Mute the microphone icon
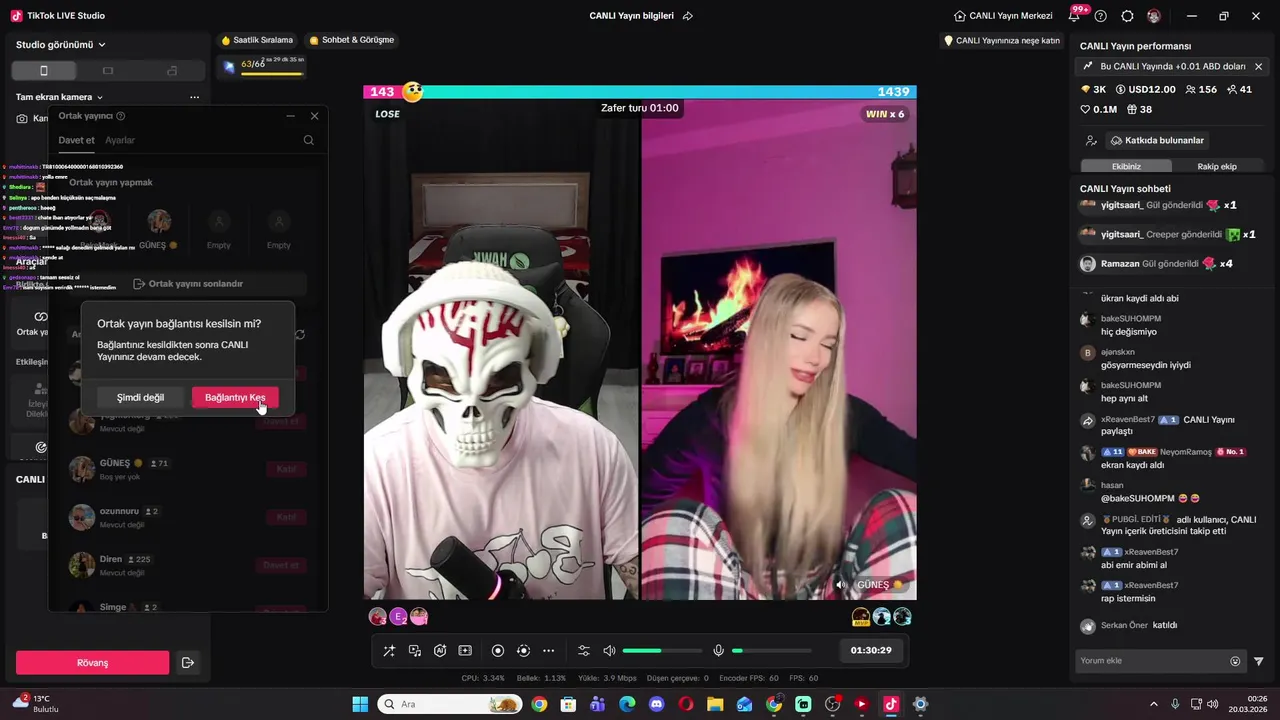1280x720 pixels. point(718,650)
